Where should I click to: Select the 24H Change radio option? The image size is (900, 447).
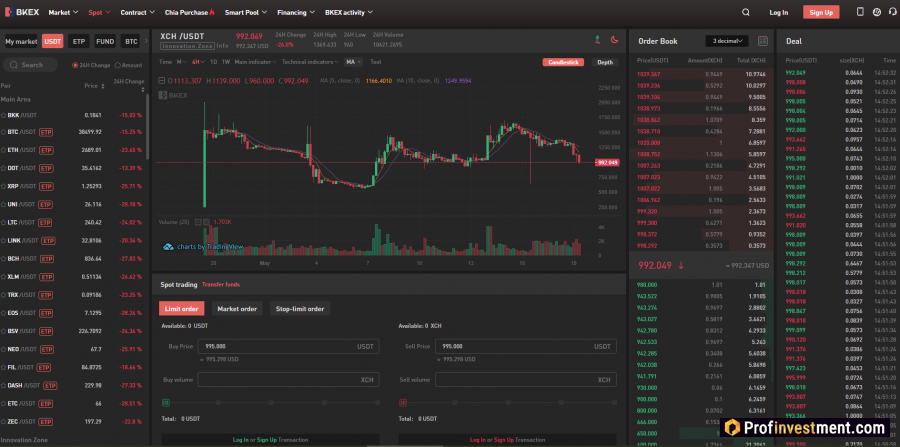coord(75,65)
